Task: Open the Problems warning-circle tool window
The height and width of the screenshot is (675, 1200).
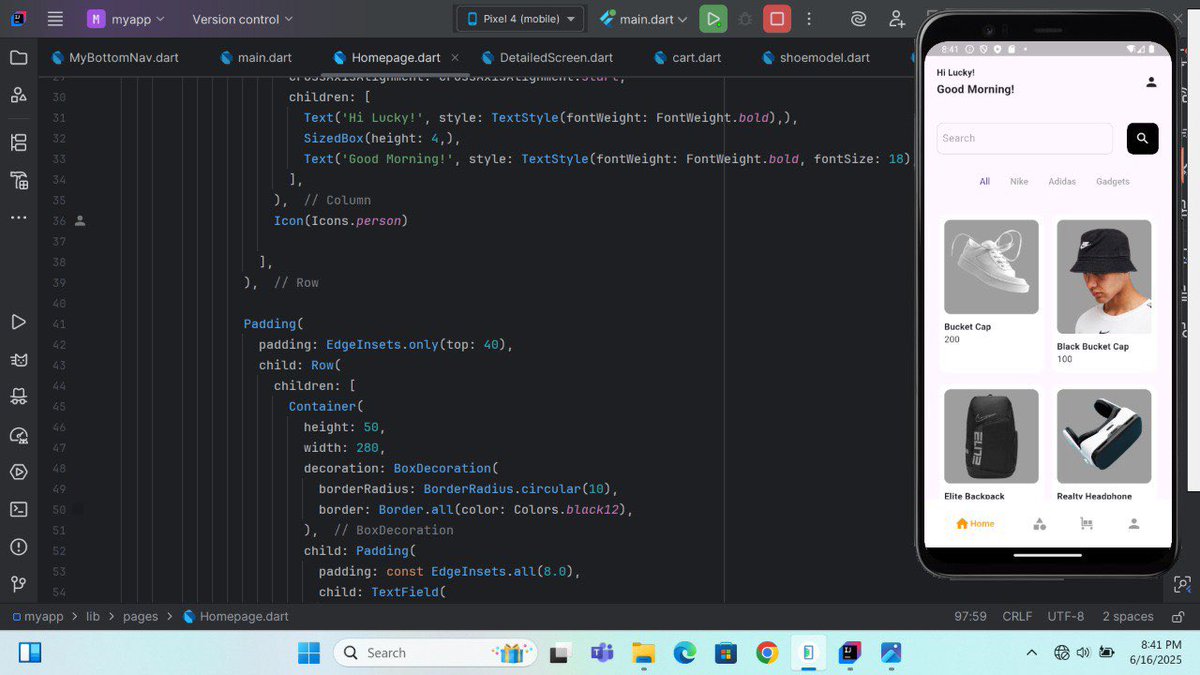Action: pyautogui.click(x=18, y=547)
